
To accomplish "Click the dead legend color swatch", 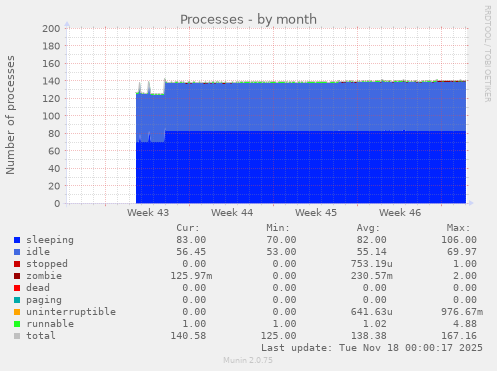I will pyautogui.click(x=17, y=288).
